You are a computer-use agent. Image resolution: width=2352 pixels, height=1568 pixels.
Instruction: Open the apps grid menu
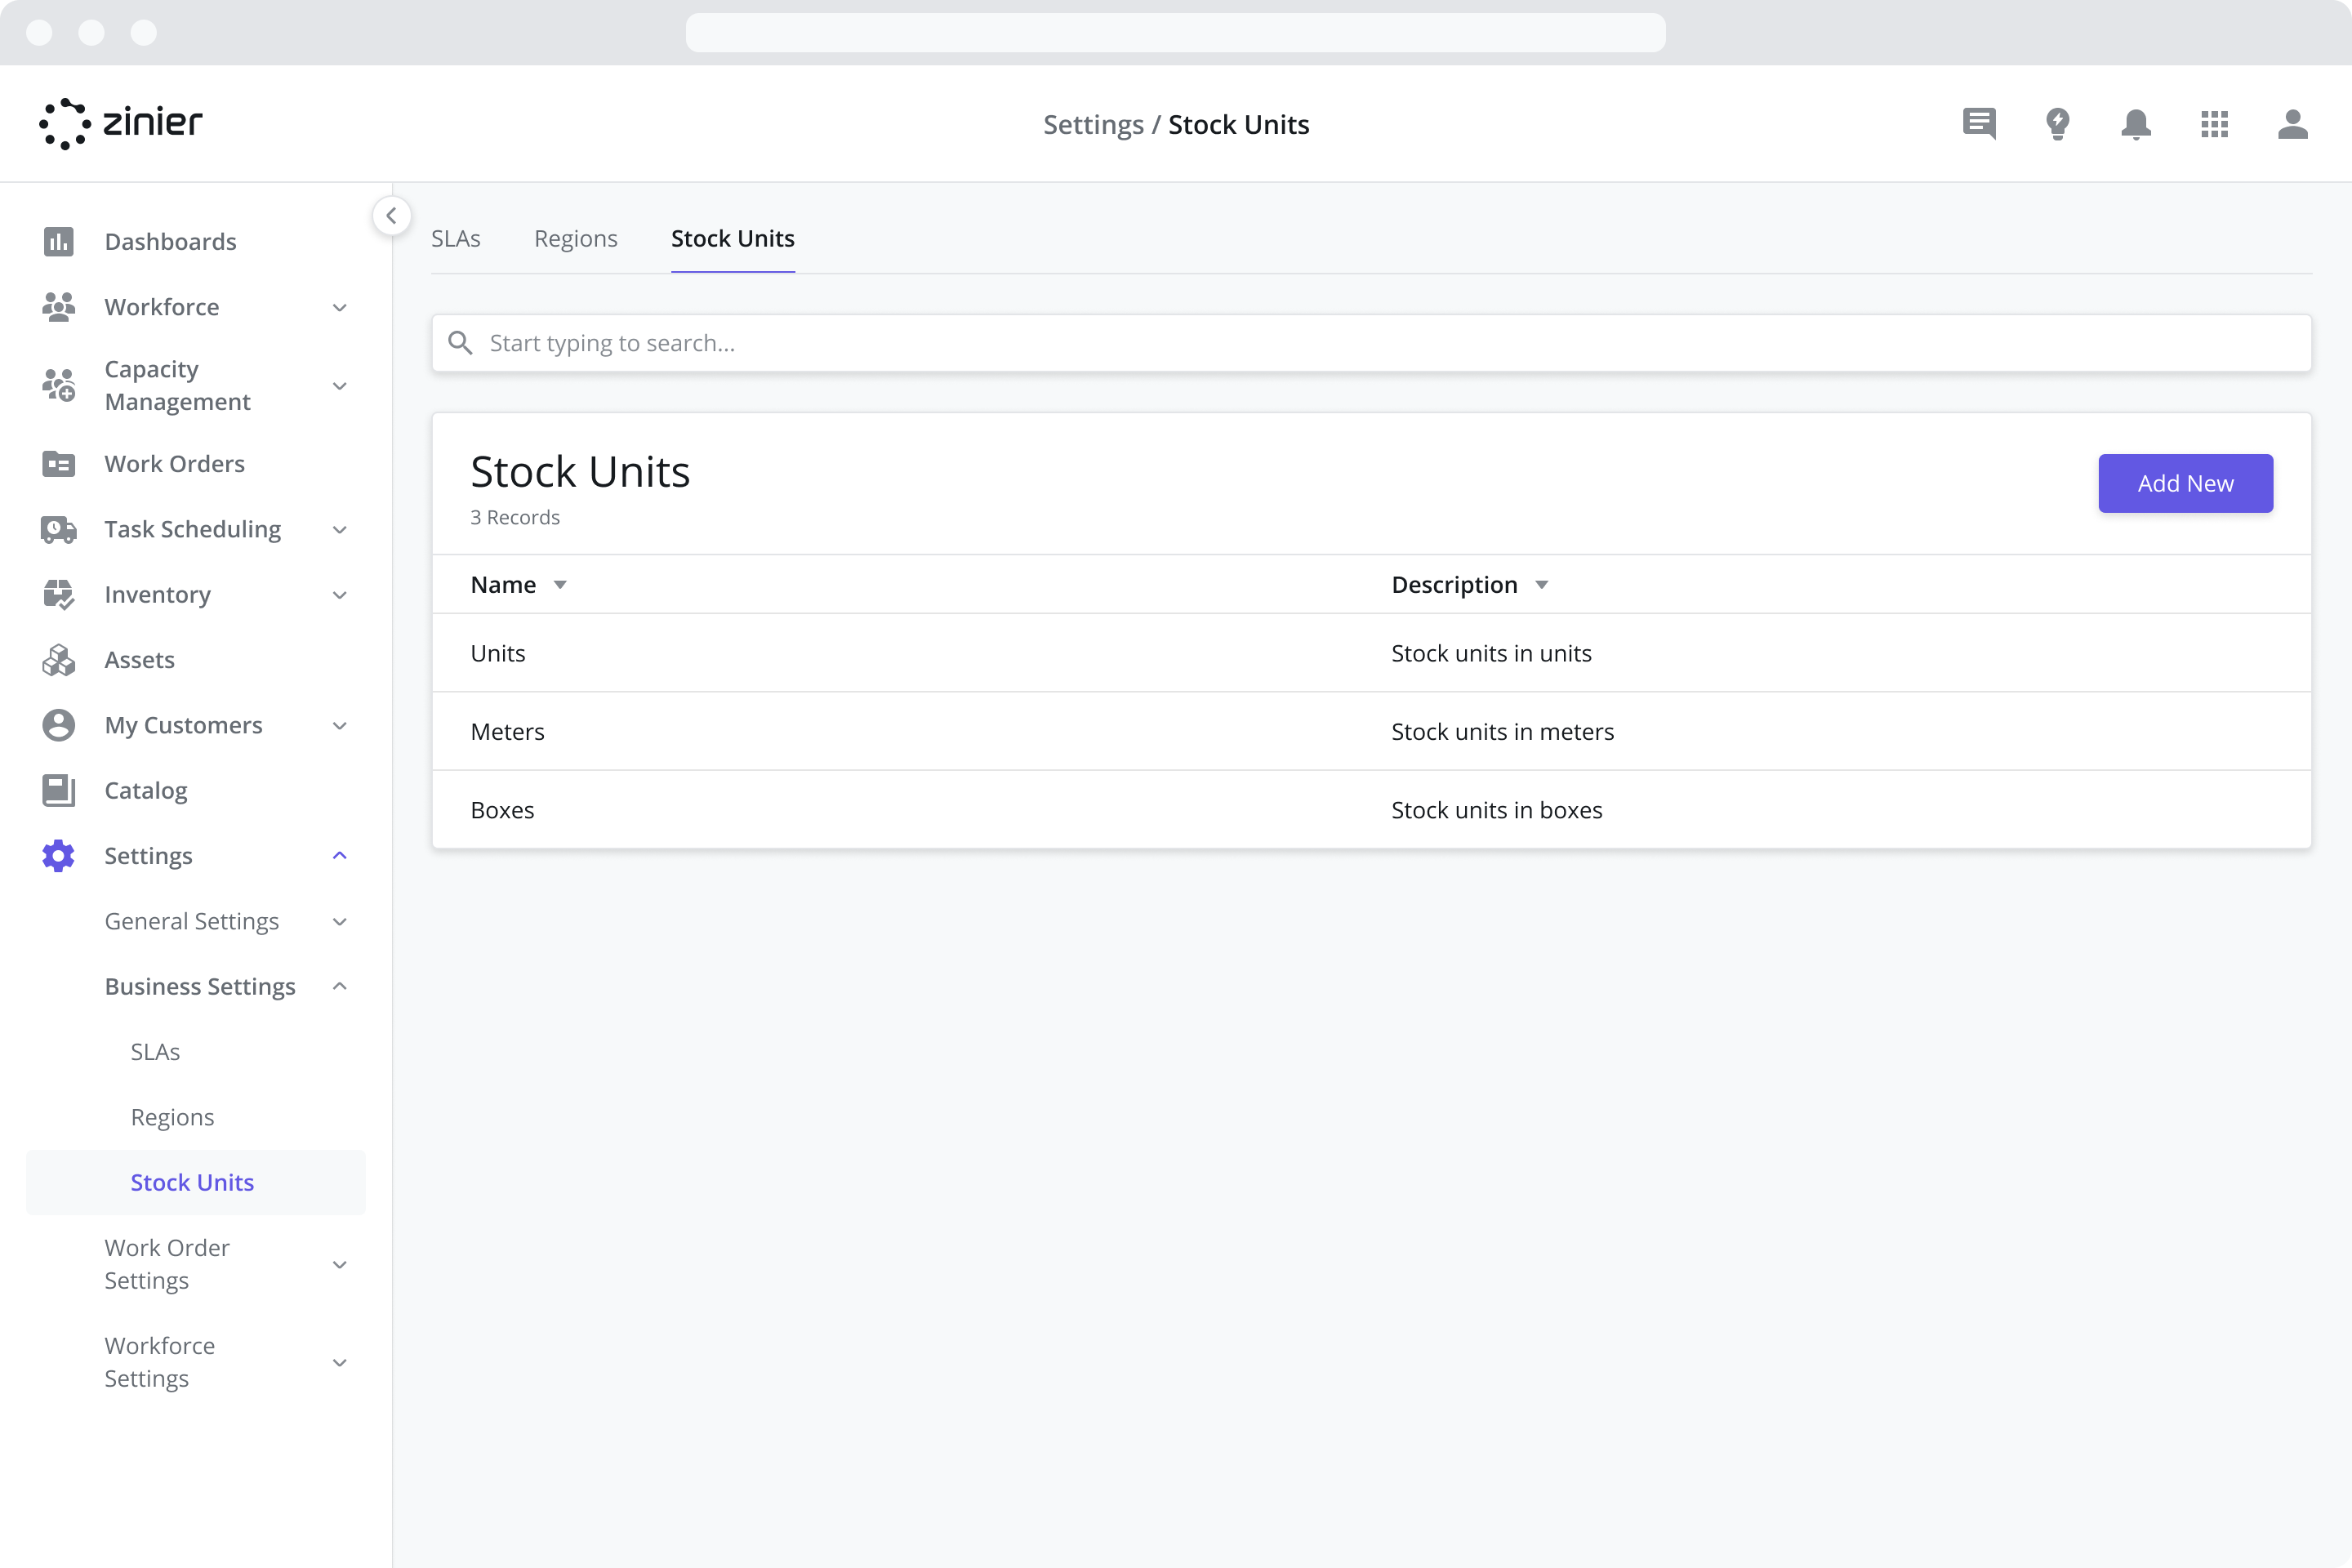2214,124
